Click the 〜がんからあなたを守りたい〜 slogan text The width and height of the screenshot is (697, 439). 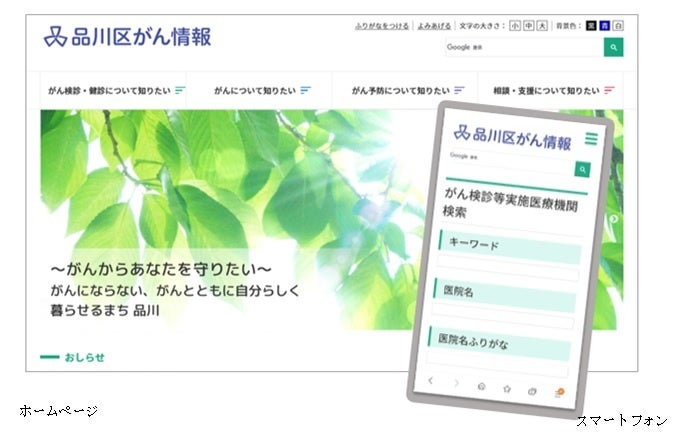[x=161, y=269]
